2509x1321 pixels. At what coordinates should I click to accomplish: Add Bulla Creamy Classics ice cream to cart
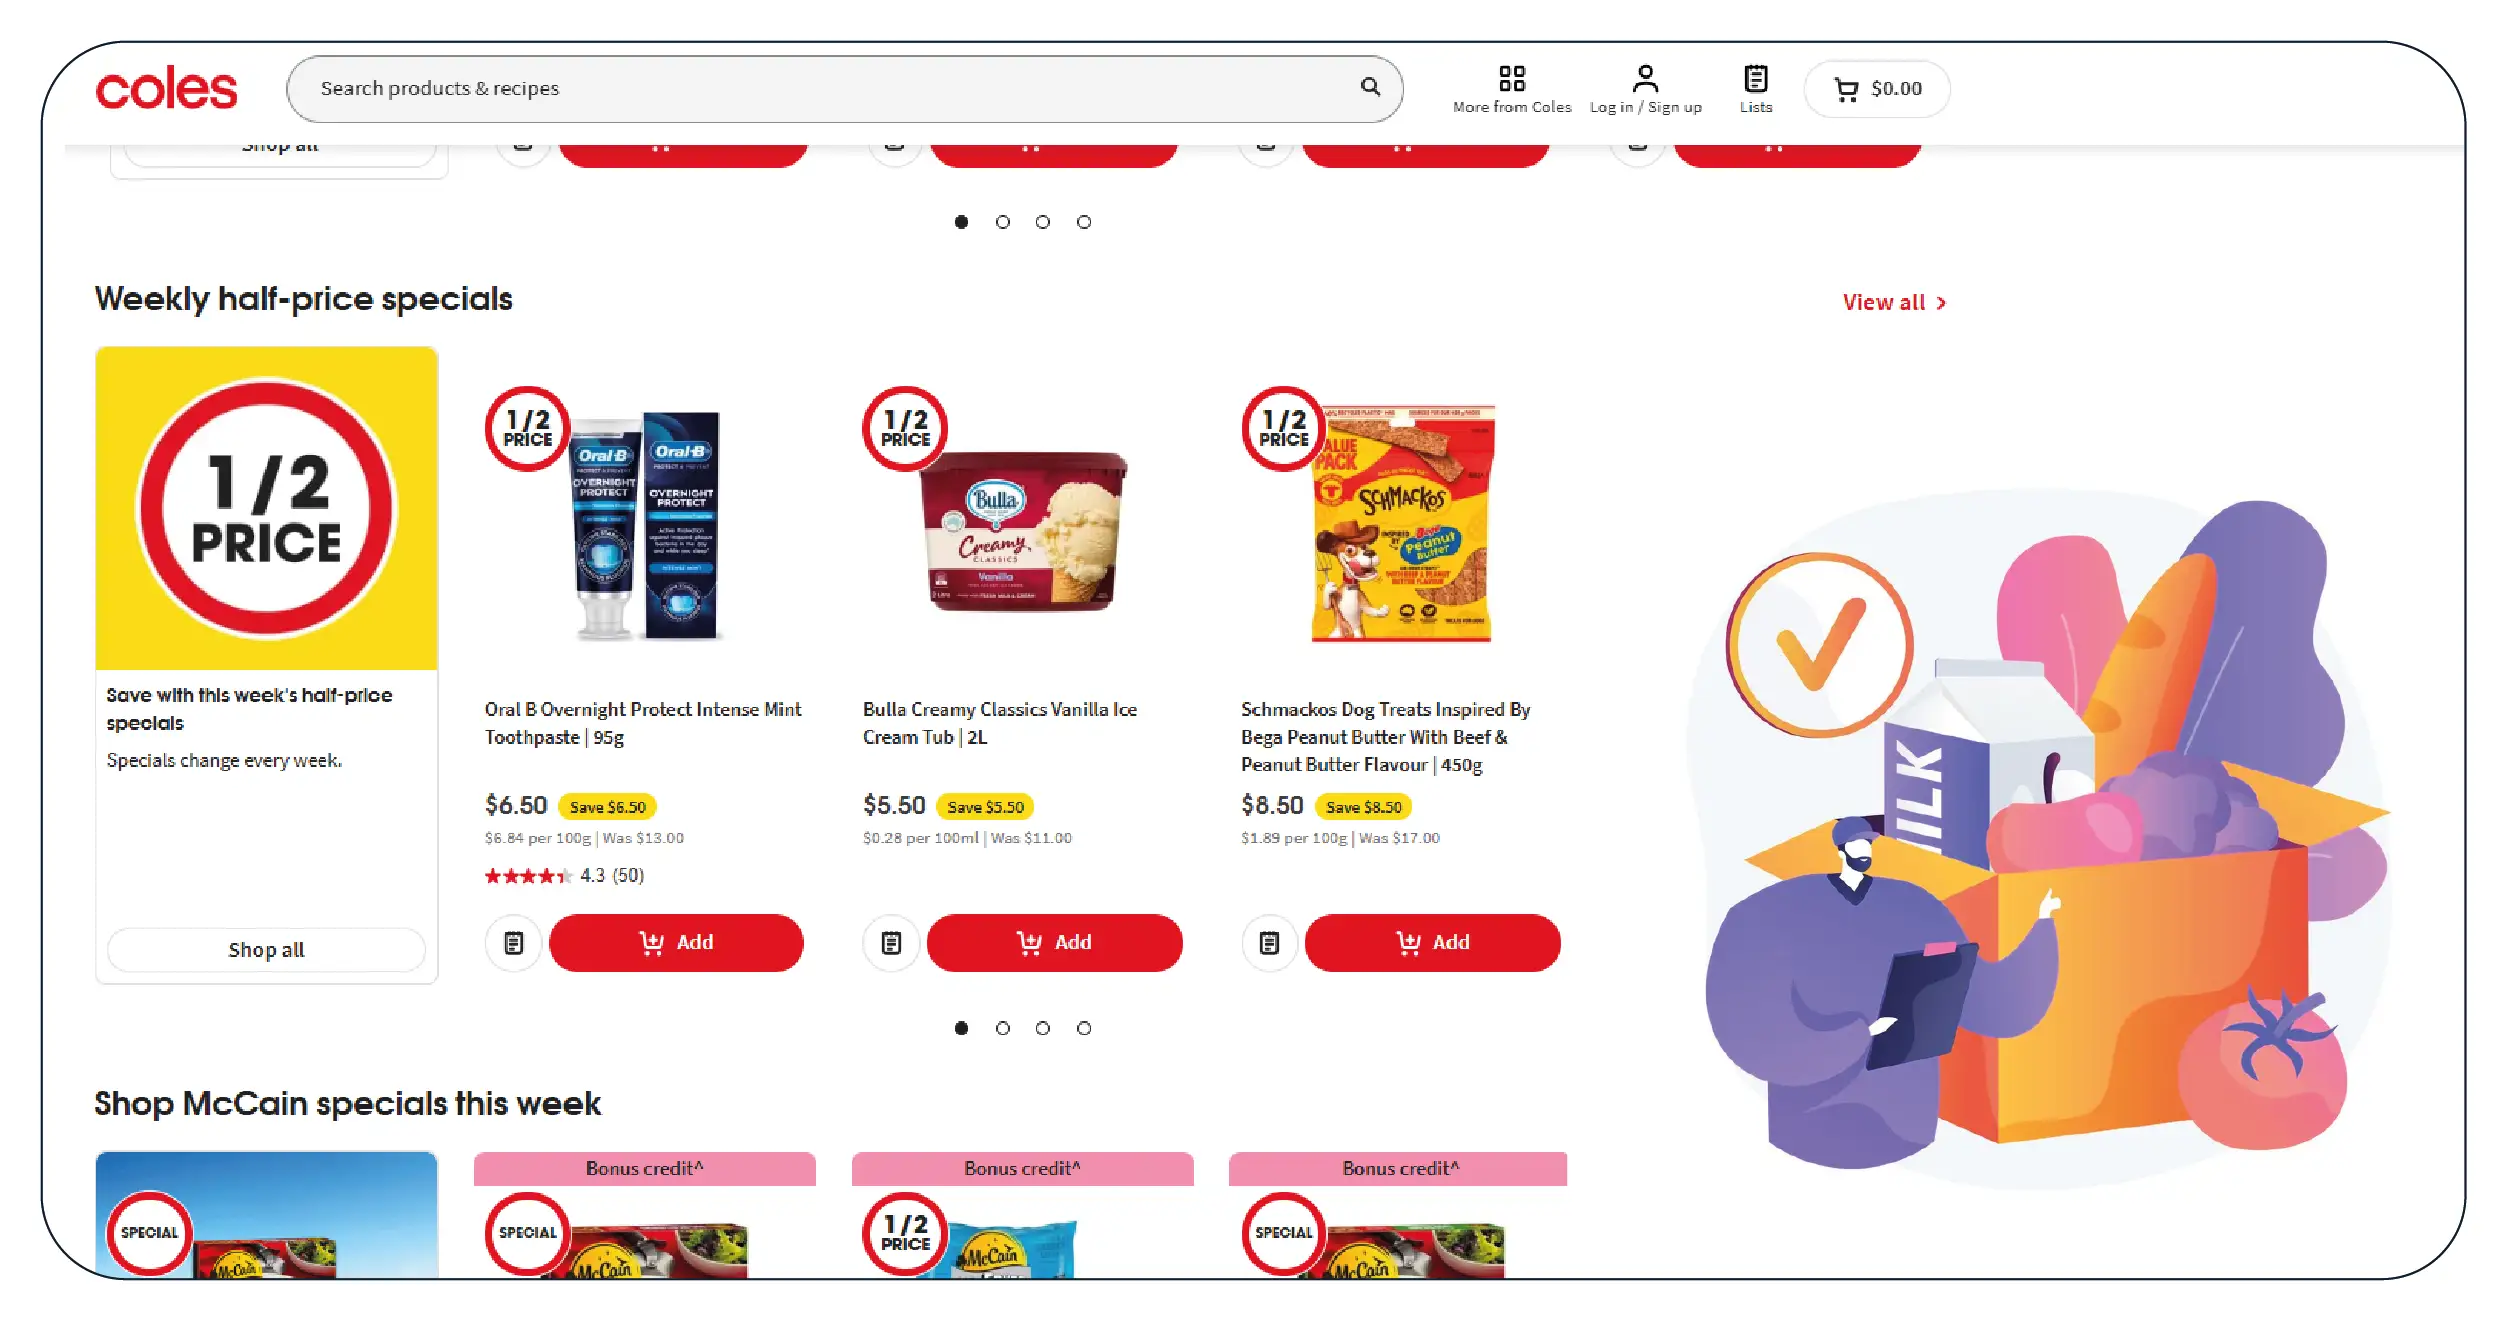[x=1054, y=942]
